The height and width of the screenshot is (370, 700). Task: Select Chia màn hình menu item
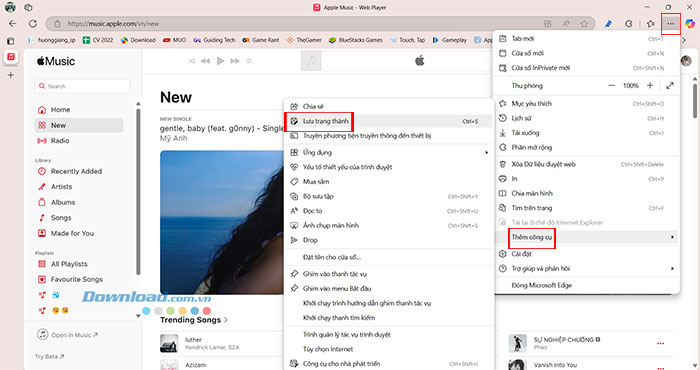(587, 193)
